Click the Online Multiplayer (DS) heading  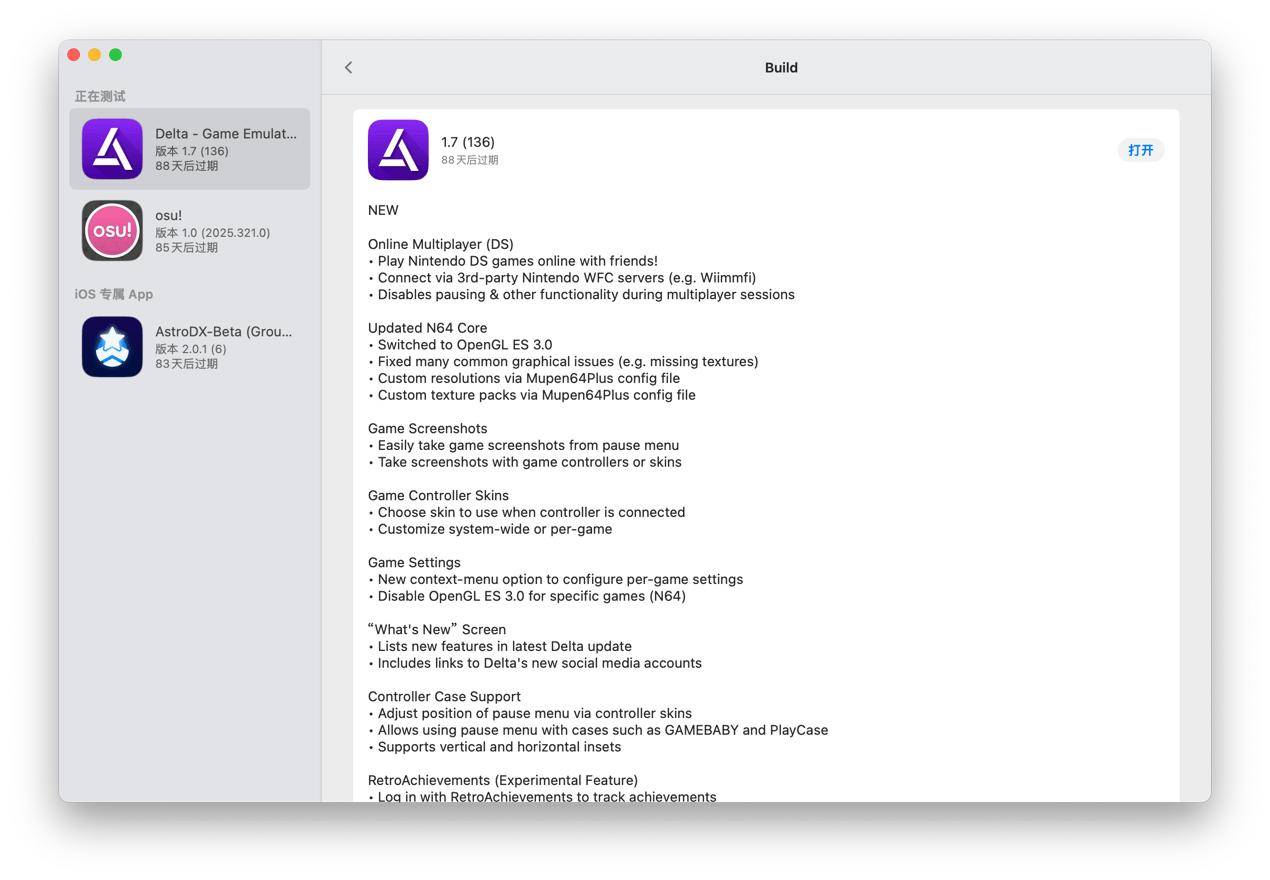441,244
